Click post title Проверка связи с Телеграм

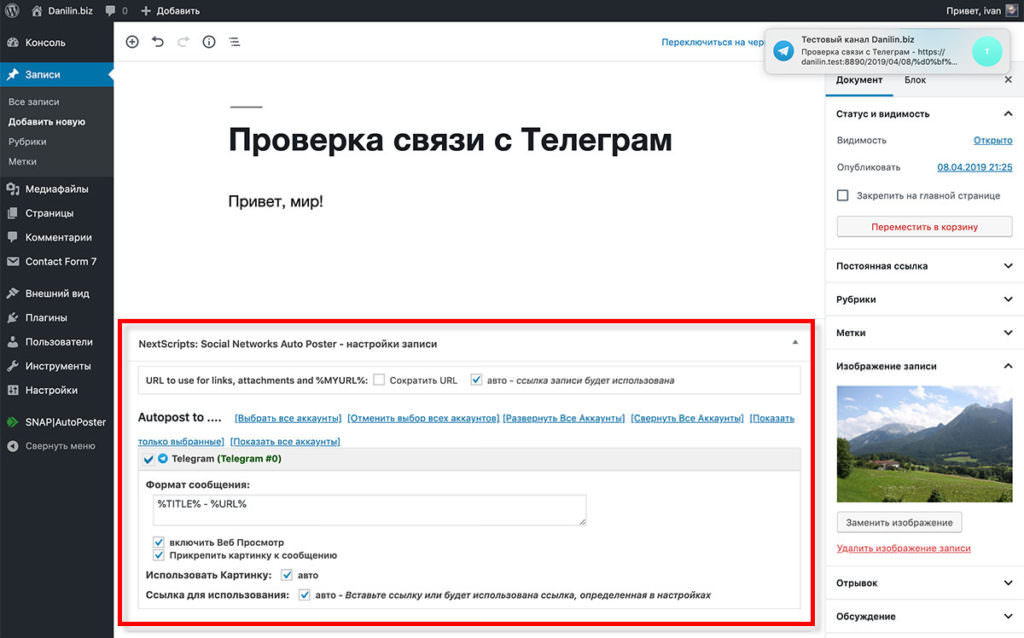[450, 140]
